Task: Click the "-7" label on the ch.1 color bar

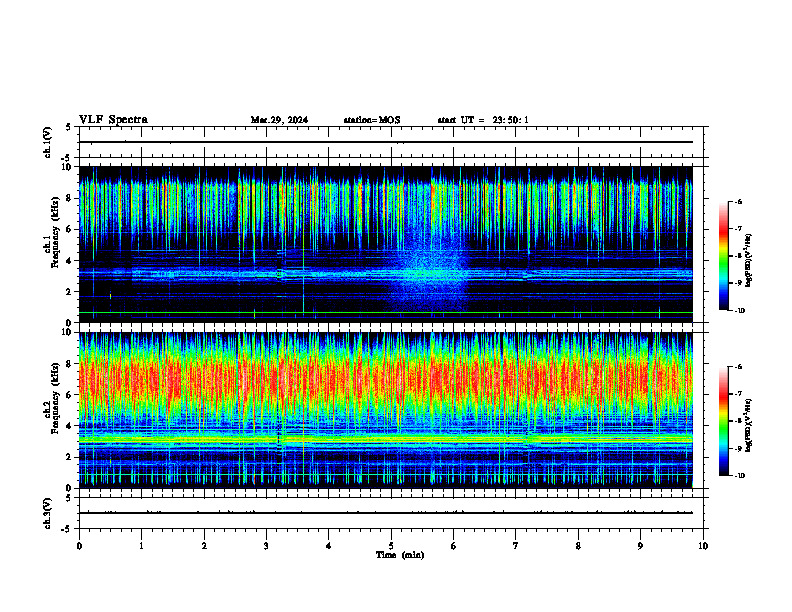Action: (739, 229)
